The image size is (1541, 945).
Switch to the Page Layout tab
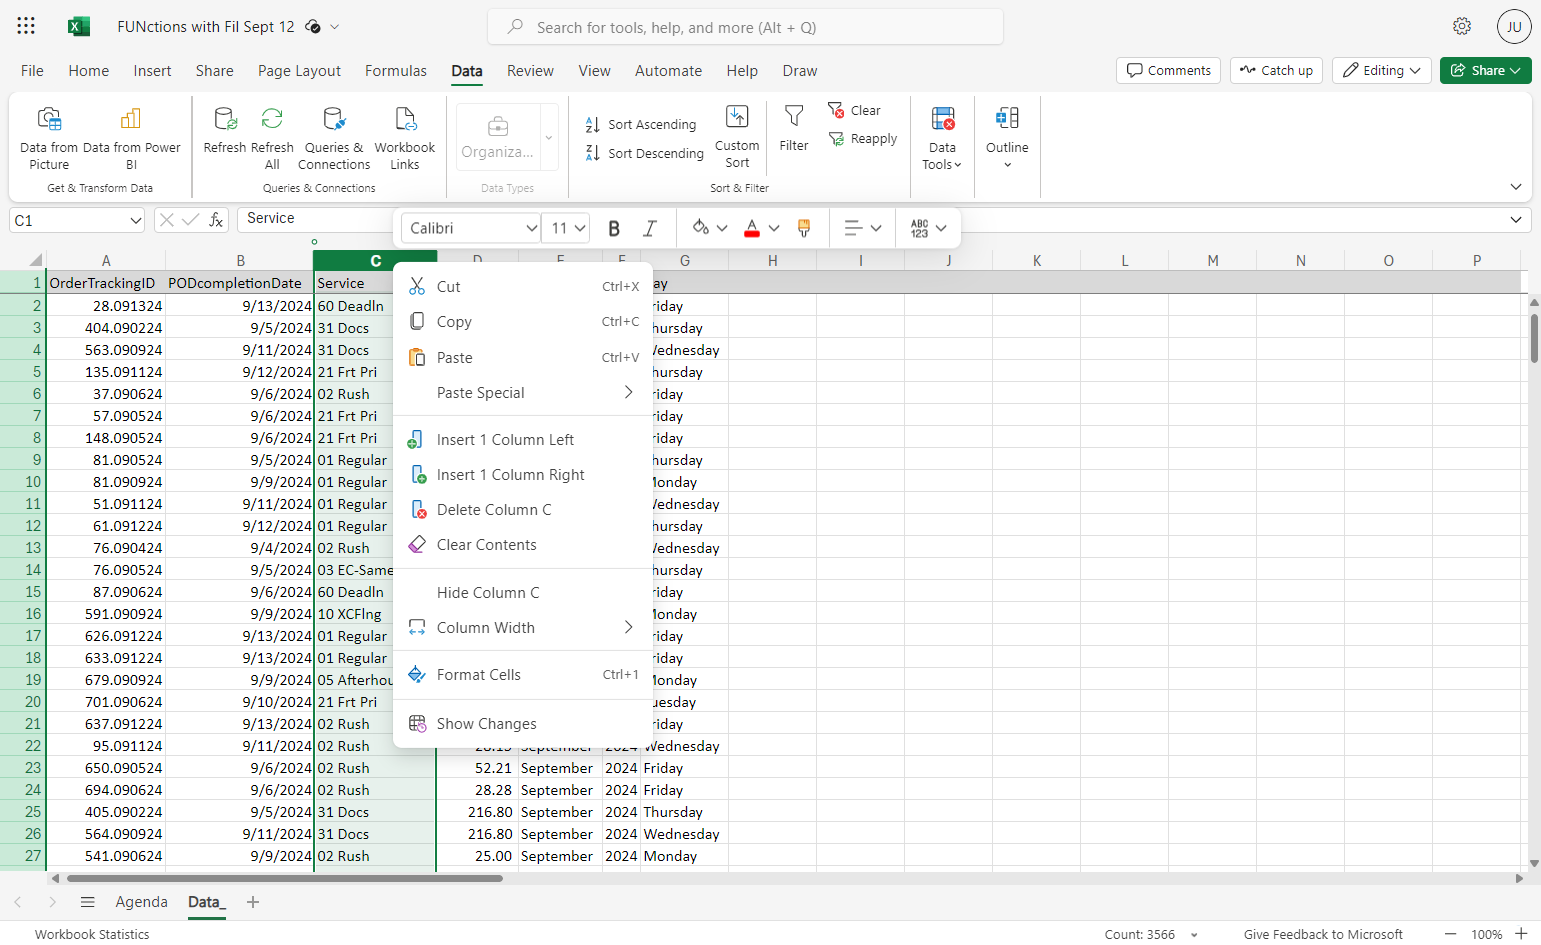tap(299, 71)
